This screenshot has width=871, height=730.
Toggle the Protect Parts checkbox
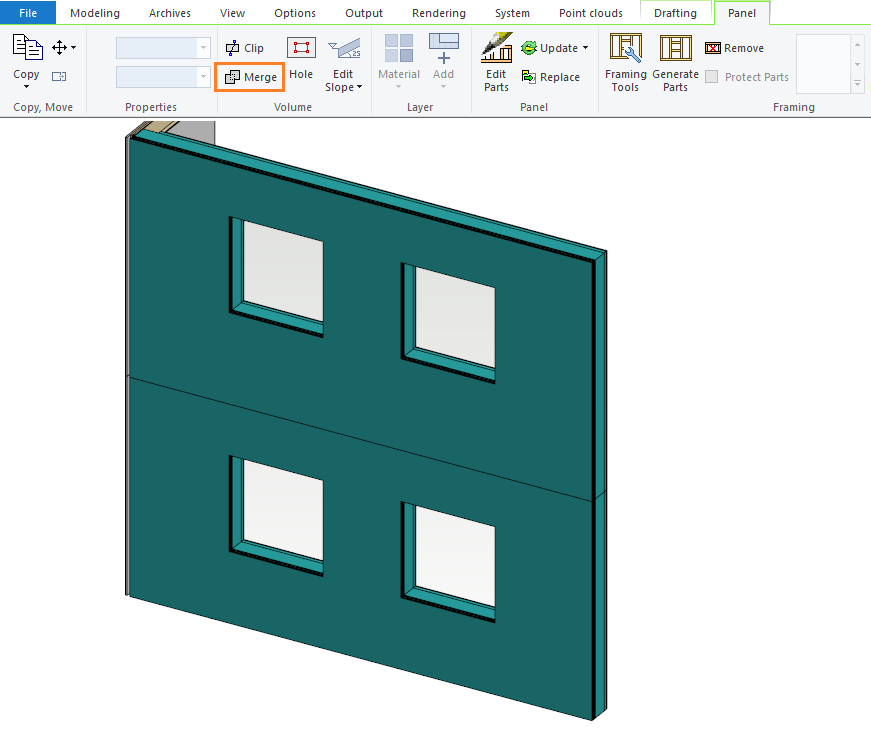[712, 77]
